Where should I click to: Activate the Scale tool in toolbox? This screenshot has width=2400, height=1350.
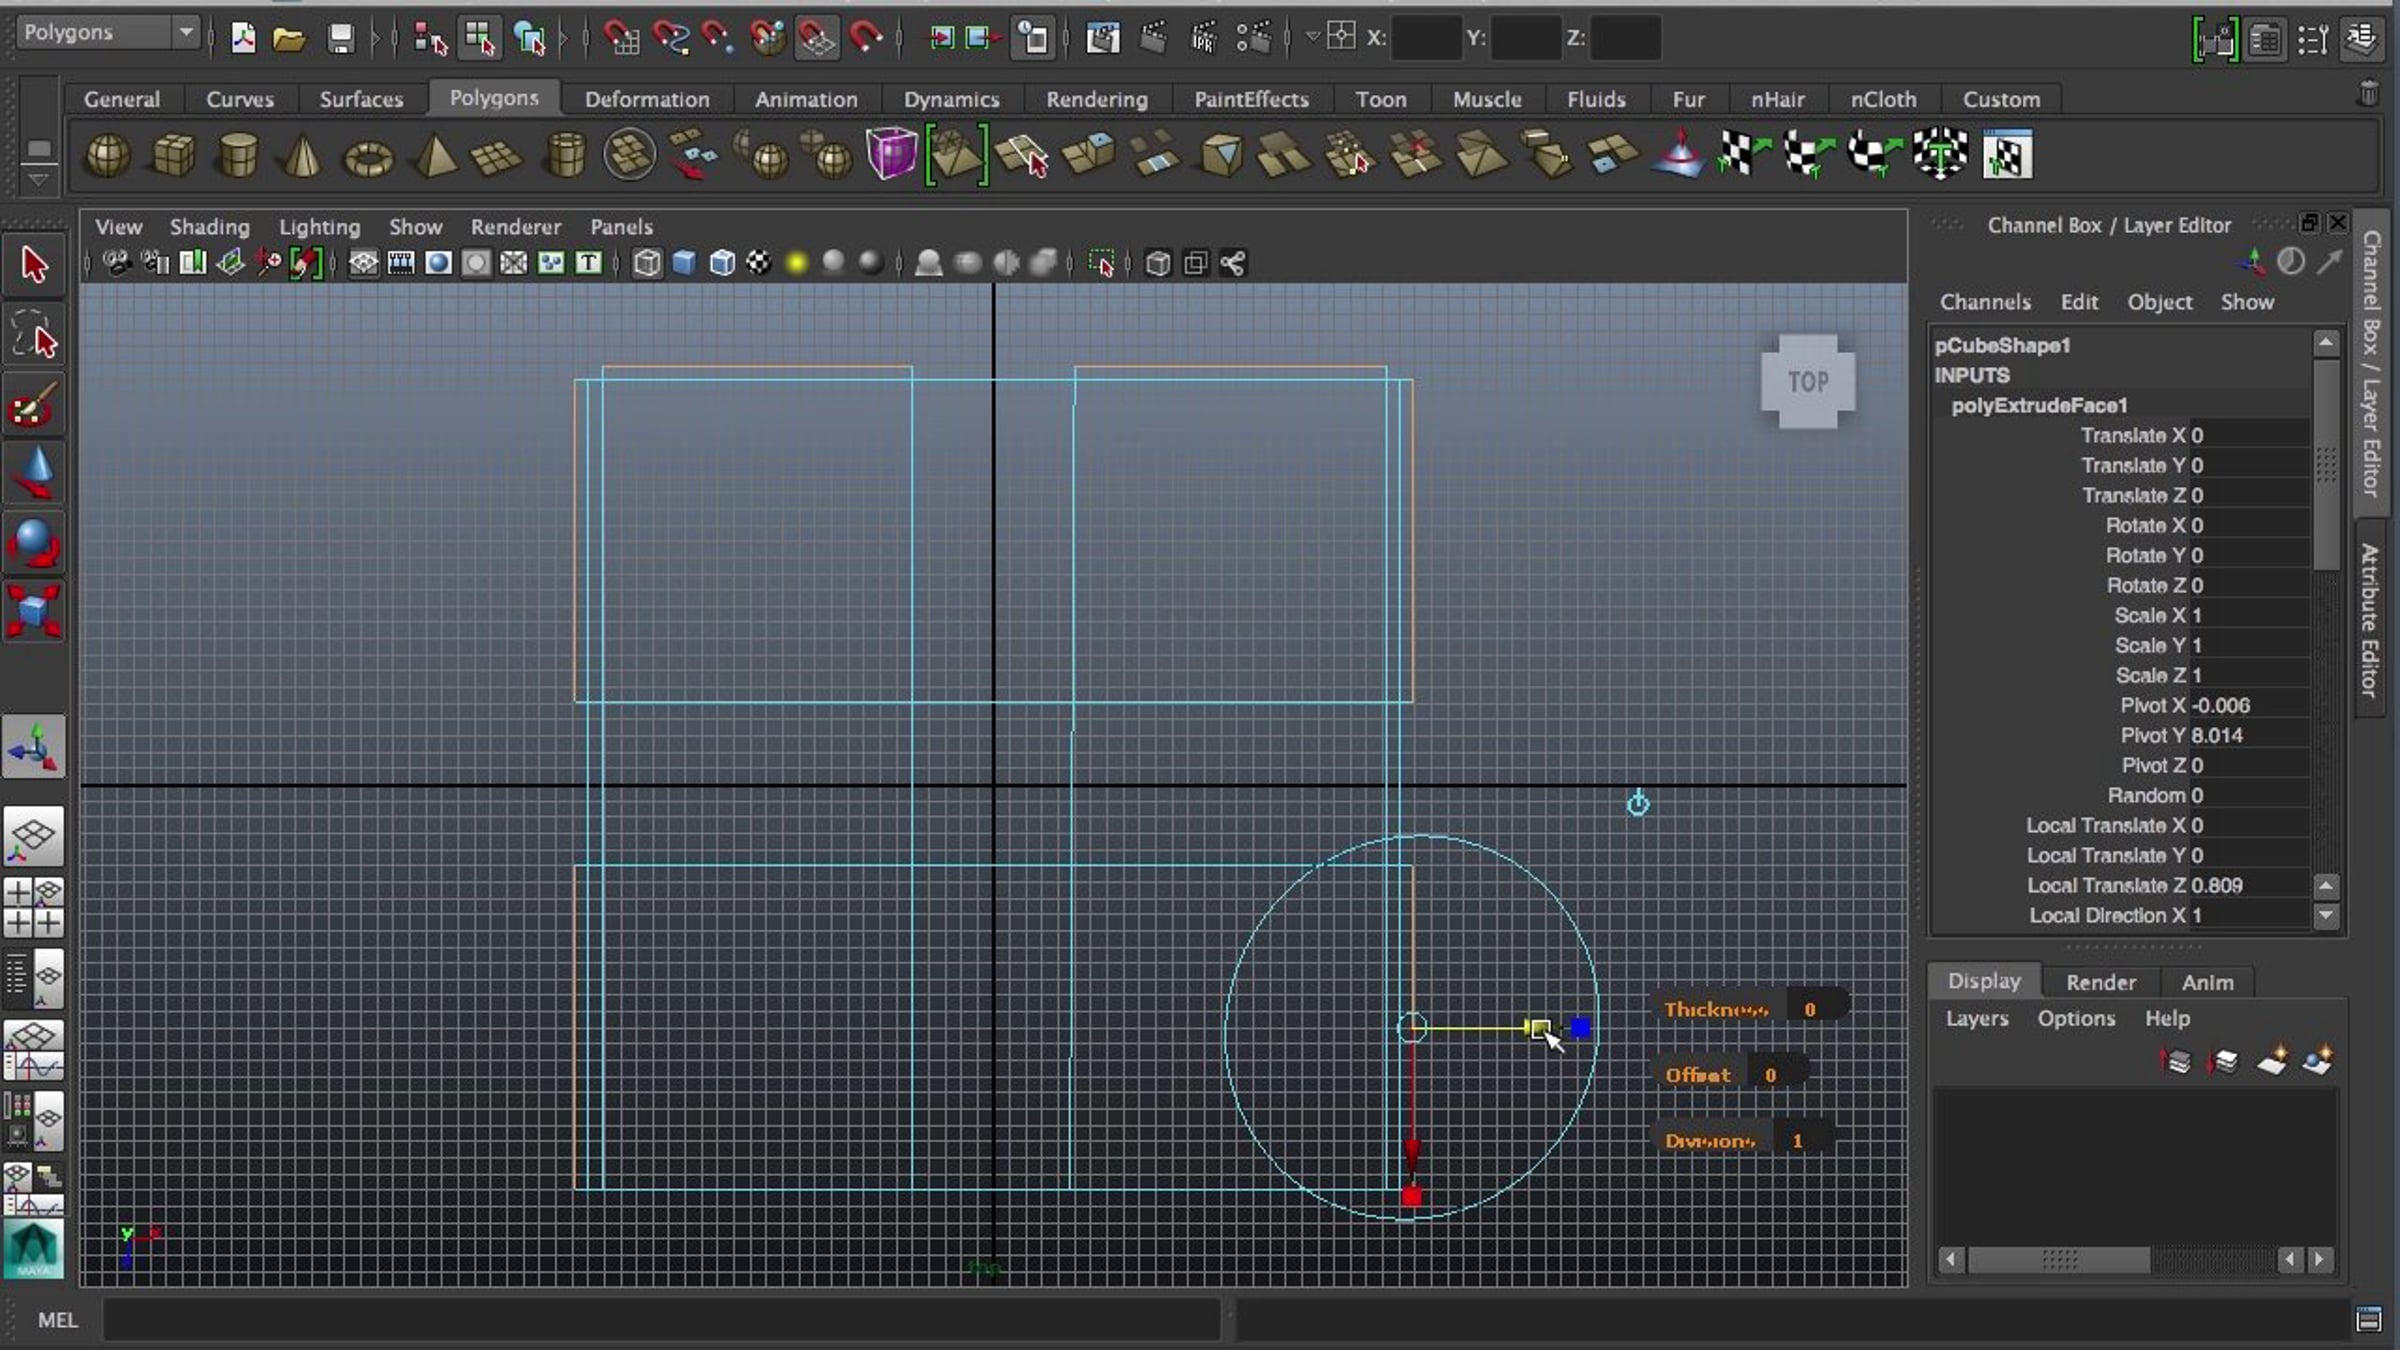click(x=33, y=611)
